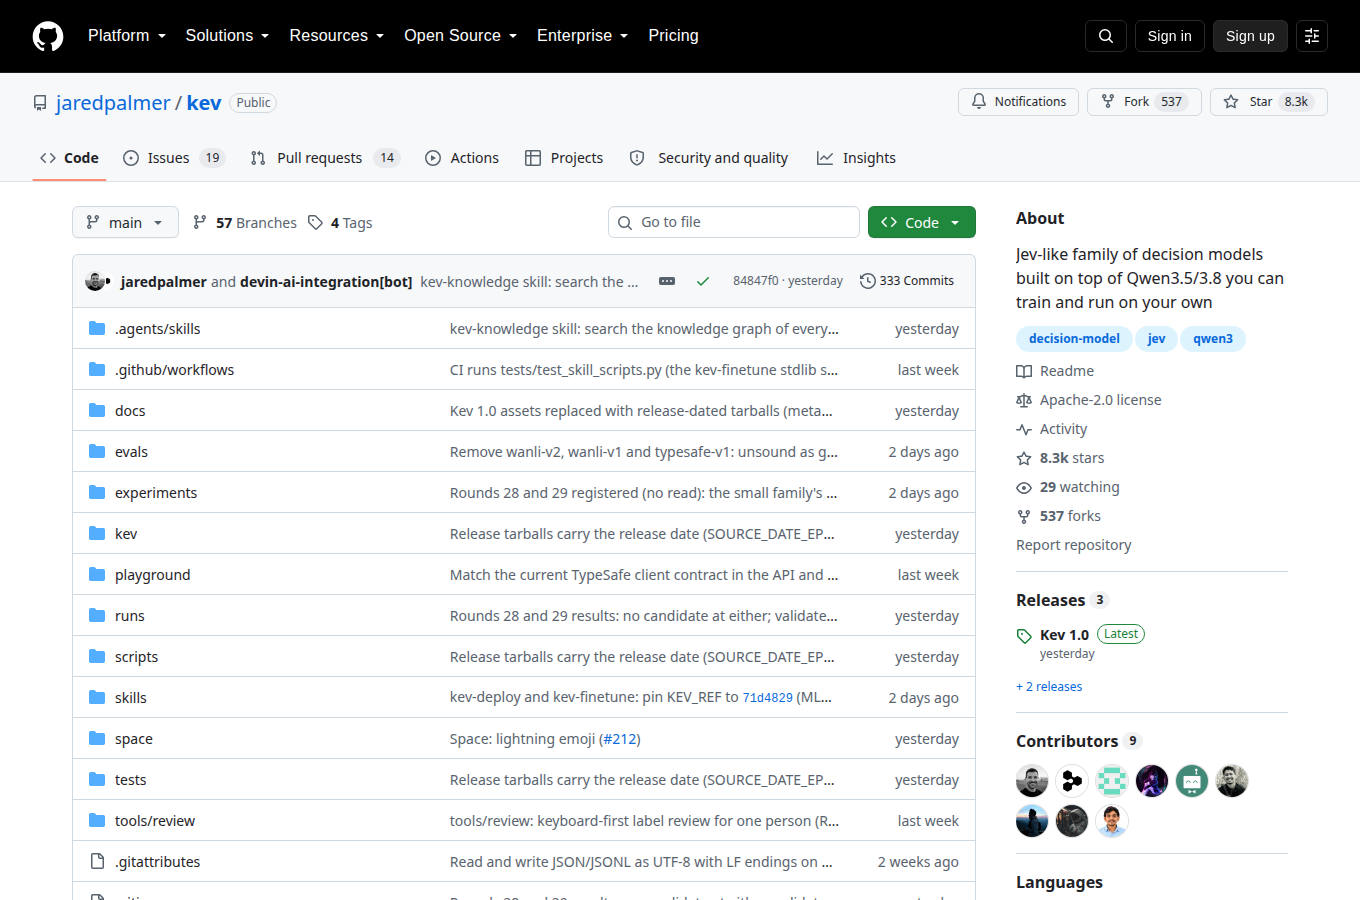Open the main branch selector dropdown

[x=125, y=222]
